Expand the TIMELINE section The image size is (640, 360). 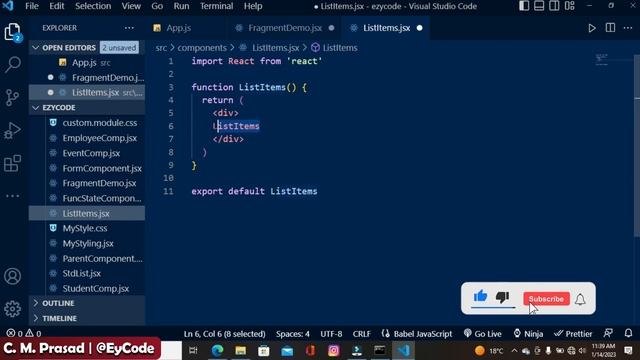(x=36, y=318)
